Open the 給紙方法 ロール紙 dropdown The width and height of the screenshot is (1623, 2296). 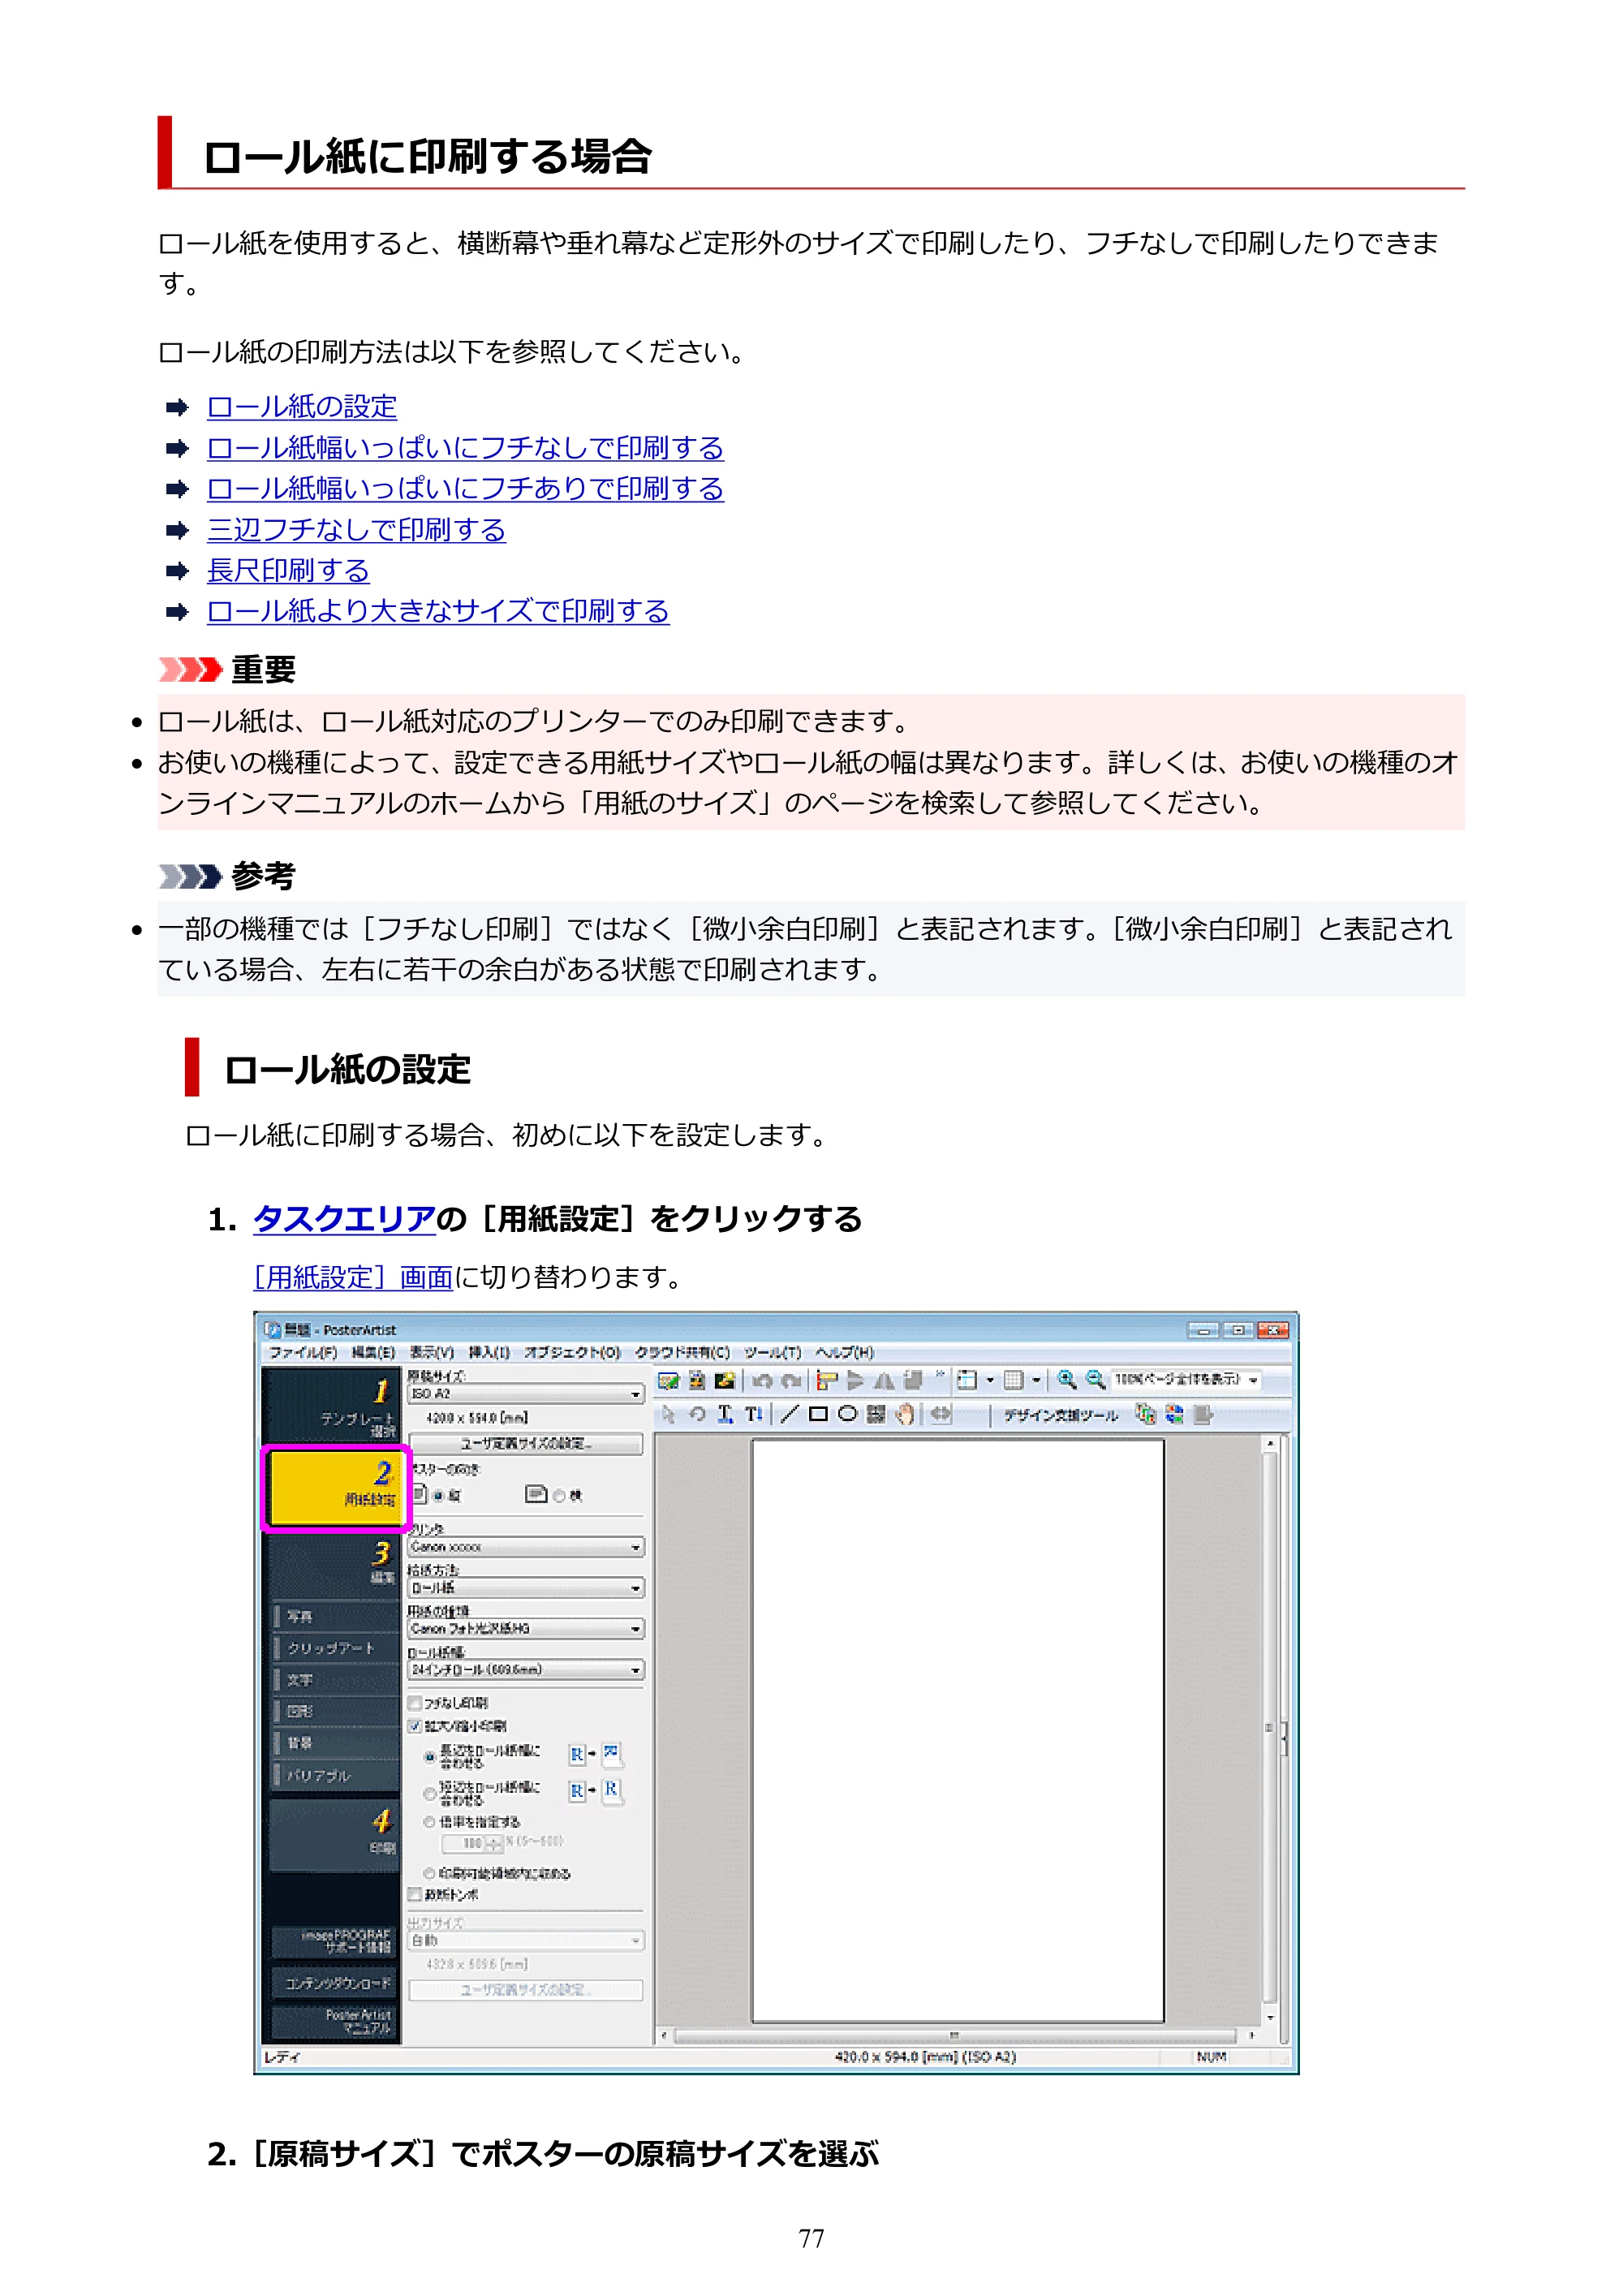pos(526,1588)
